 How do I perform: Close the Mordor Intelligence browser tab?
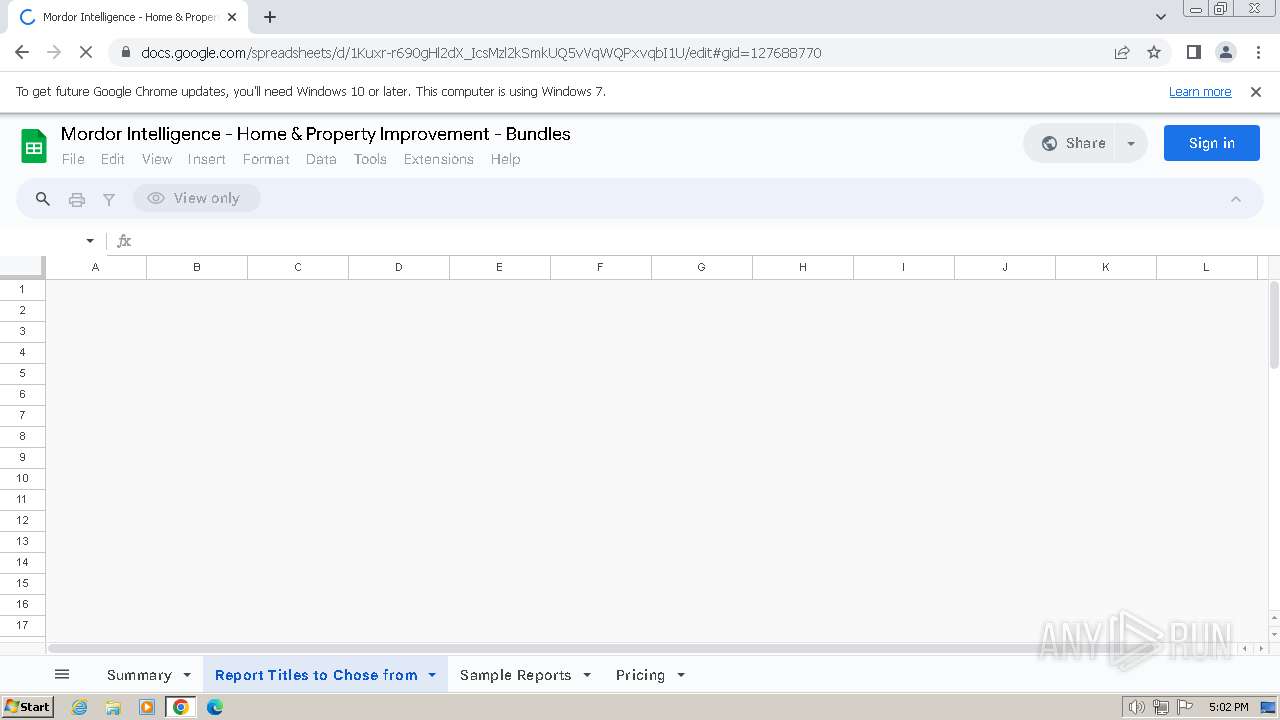pos(232,17)
